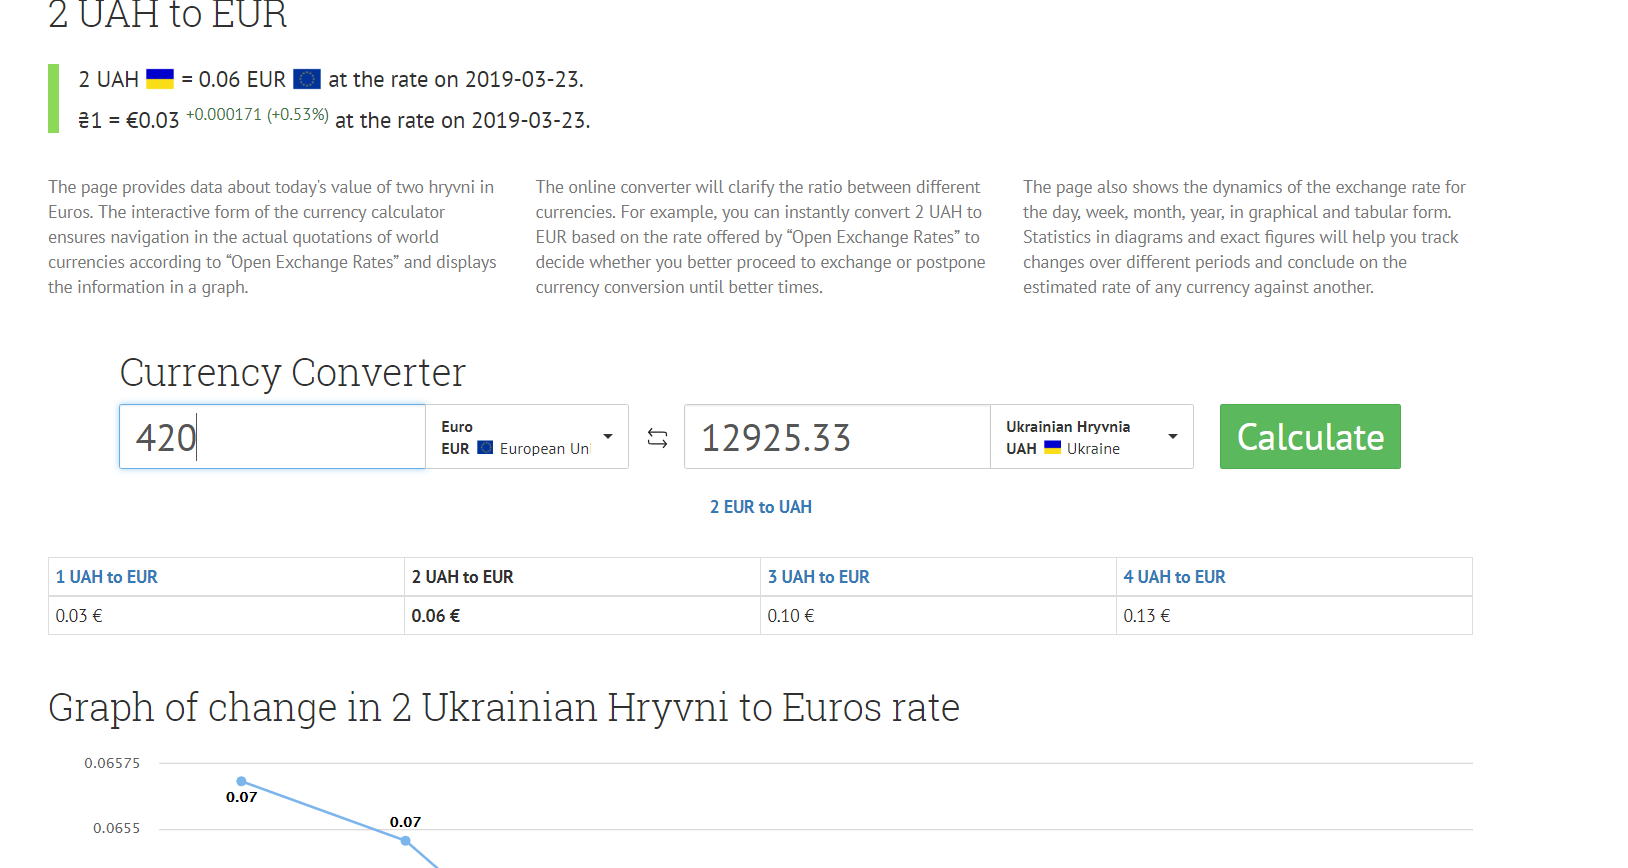Viewport: 1628px width, 868px height.
Task: Click the converted result field showing 12925.33
Action: (x=837, y=437)
